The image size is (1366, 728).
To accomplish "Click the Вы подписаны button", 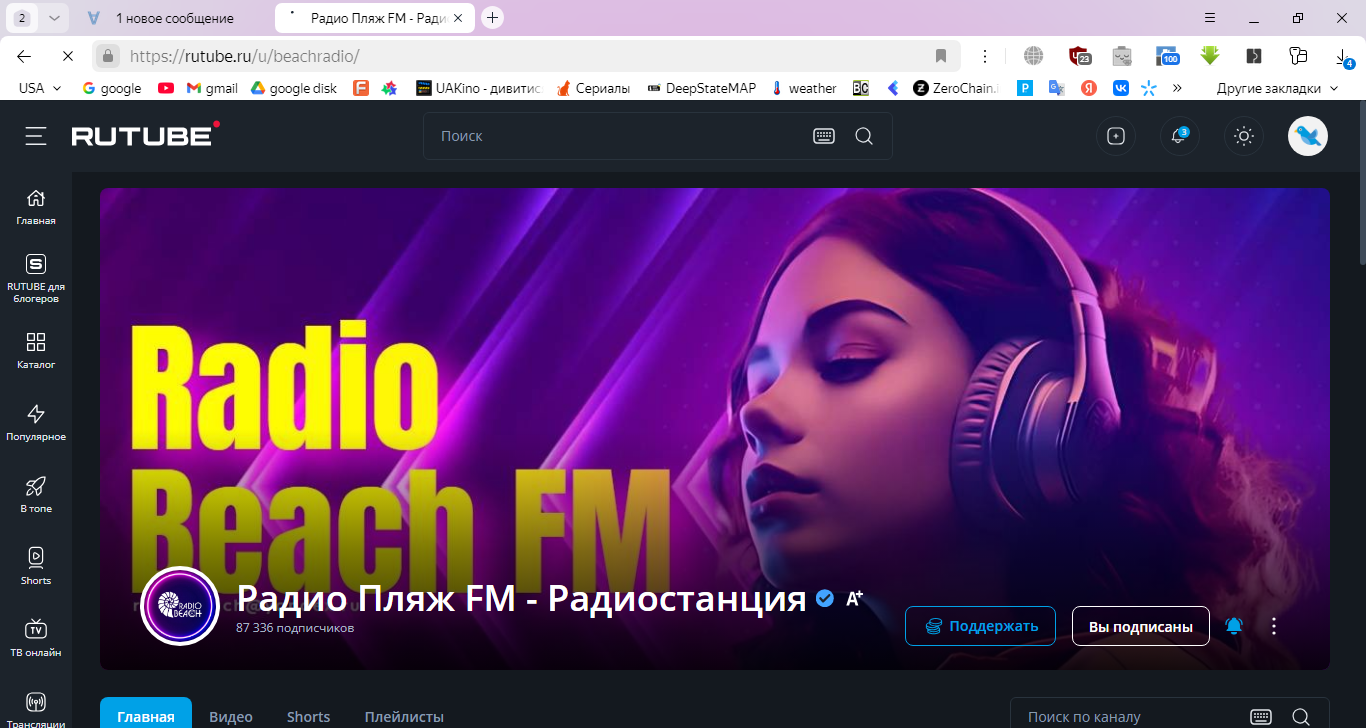I will pos(1141,626).
